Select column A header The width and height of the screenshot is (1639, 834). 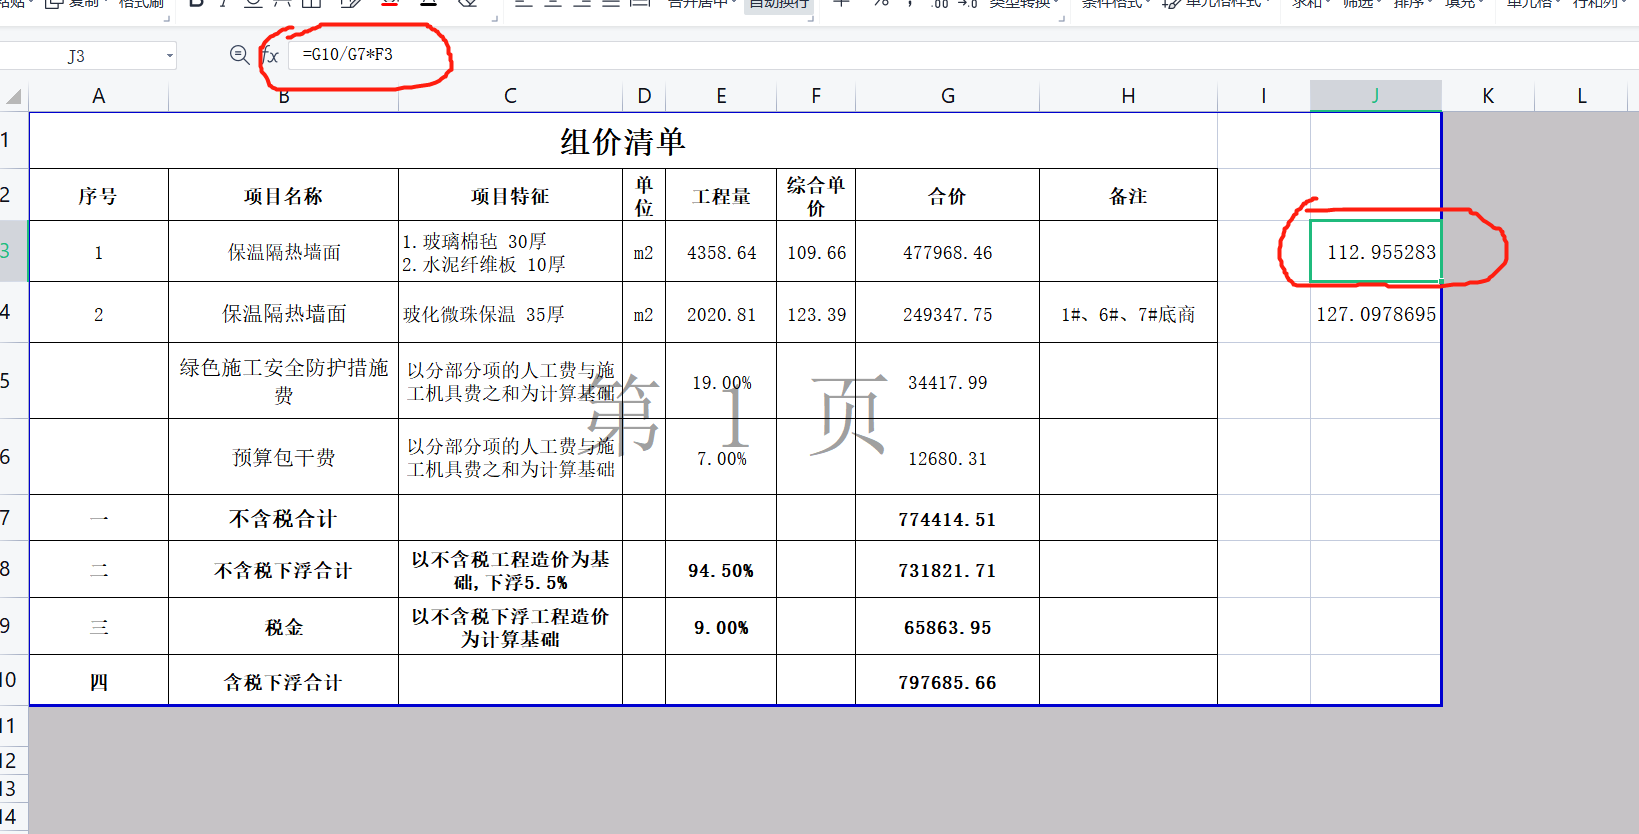pos(98,96)
